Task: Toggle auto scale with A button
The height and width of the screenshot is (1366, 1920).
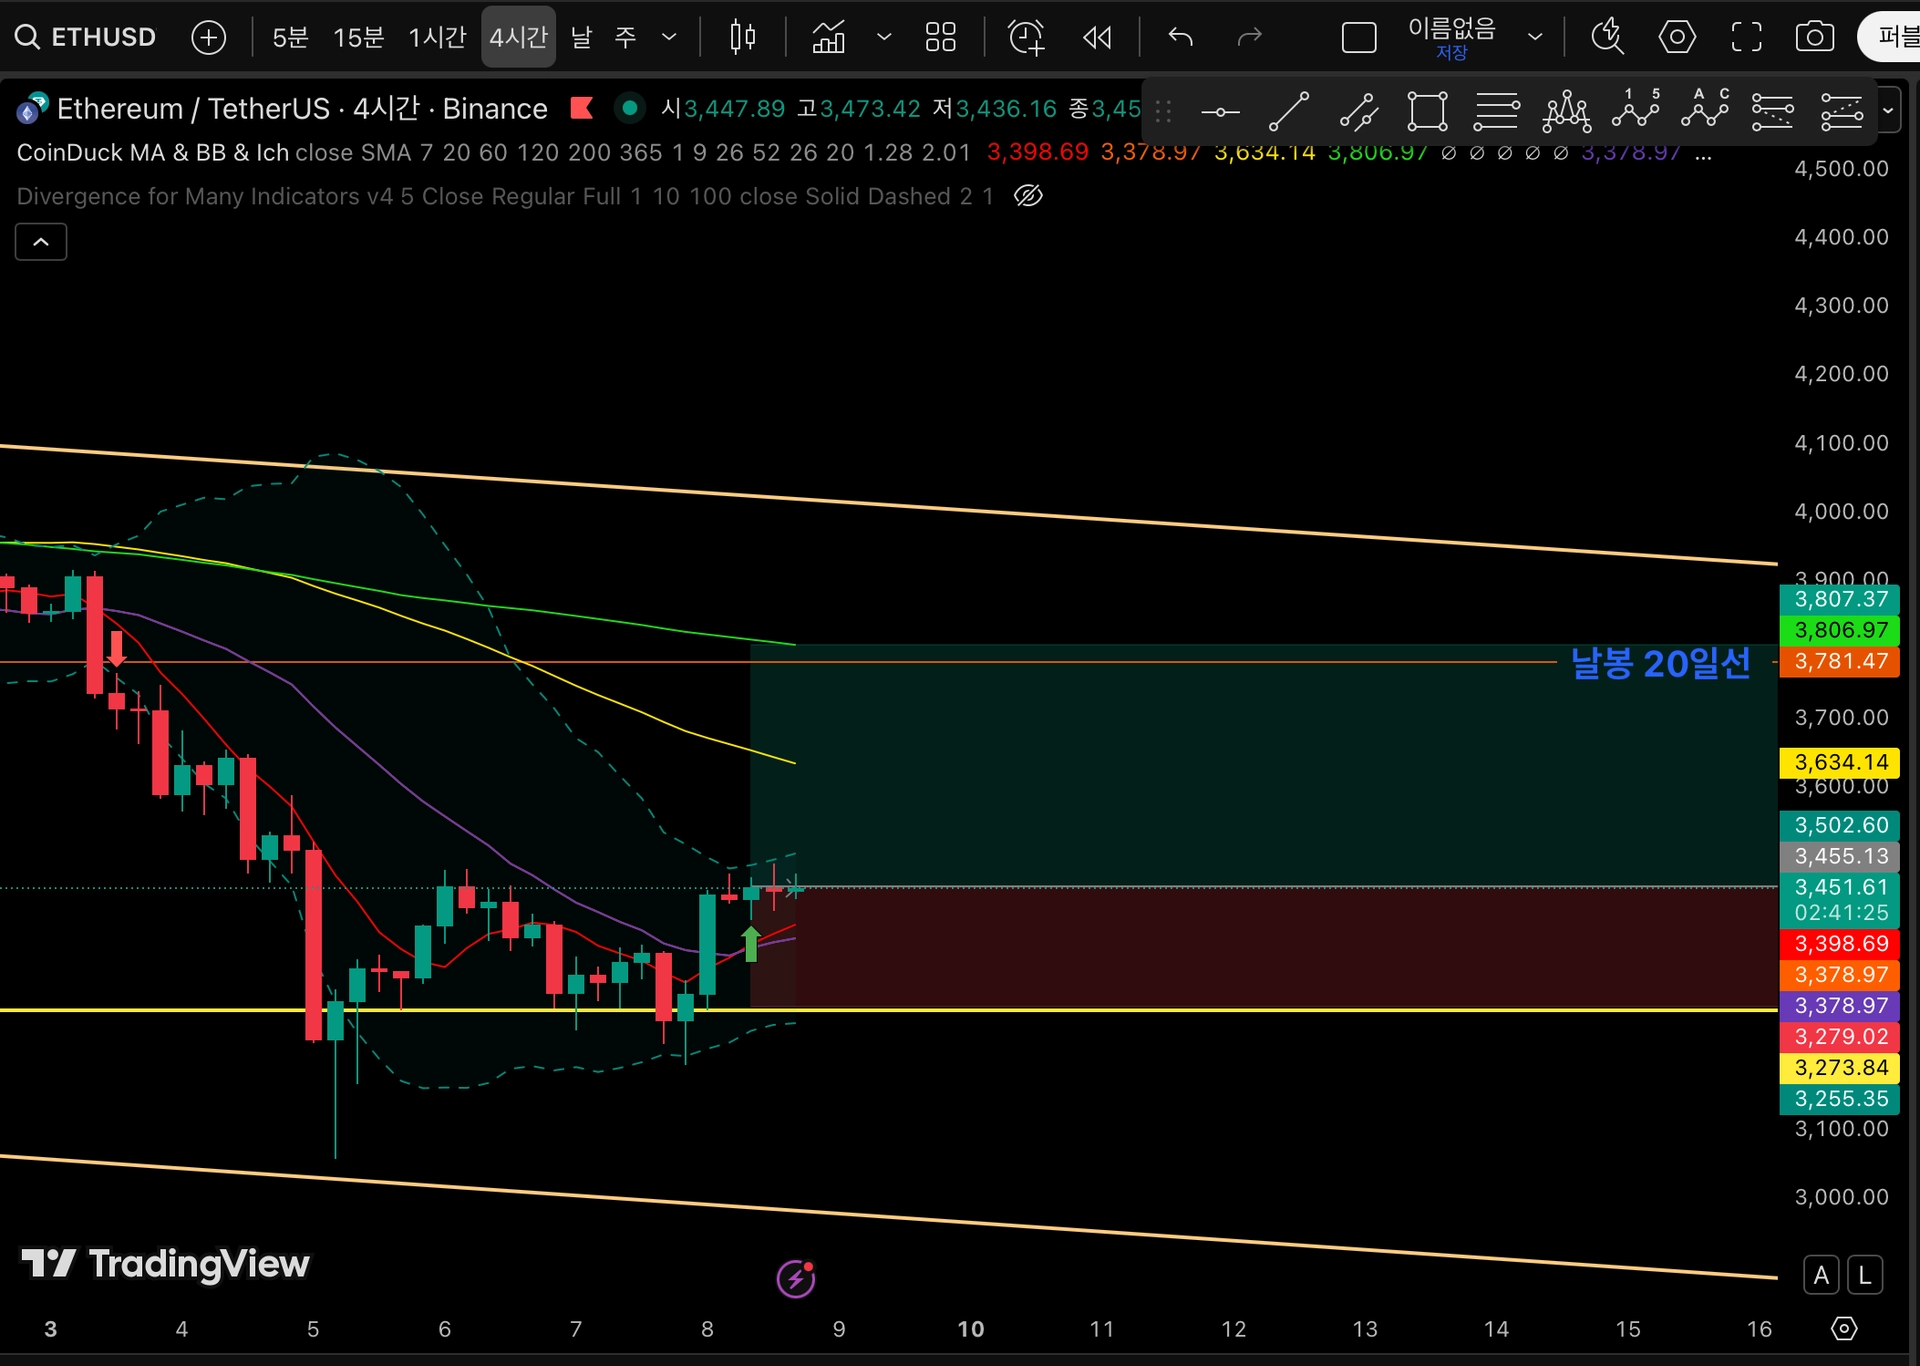Action: pyautogui.click(x=1821, y=1275)
